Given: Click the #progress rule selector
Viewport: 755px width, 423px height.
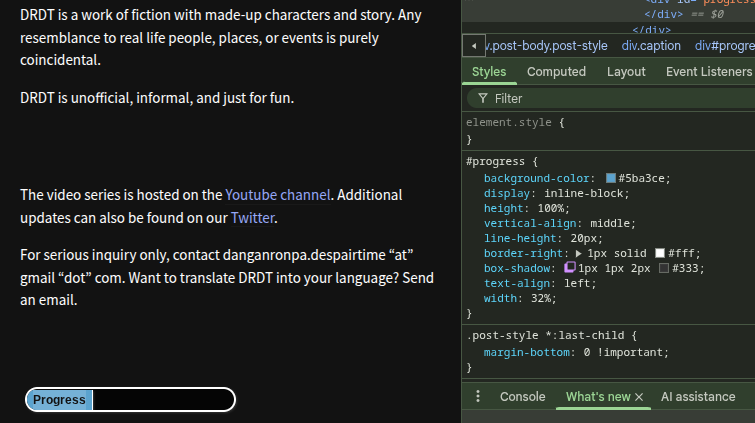Looking at the screenshot, I should point(495,161).
